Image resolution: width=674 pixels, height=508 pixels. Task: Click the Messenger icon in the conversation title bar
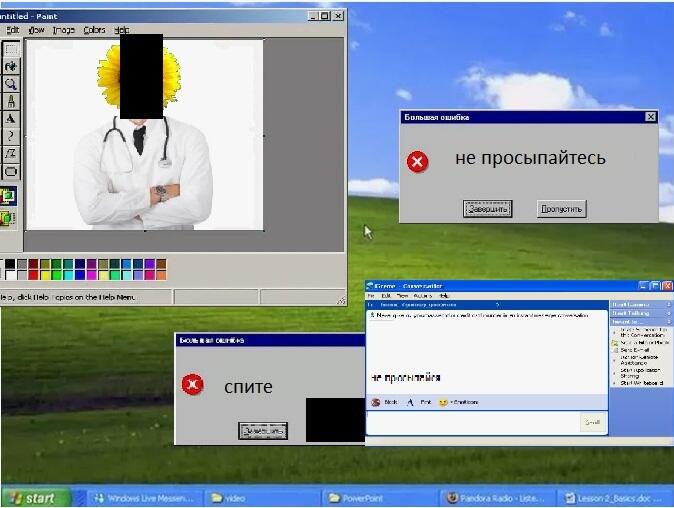(x=370, y=286)
